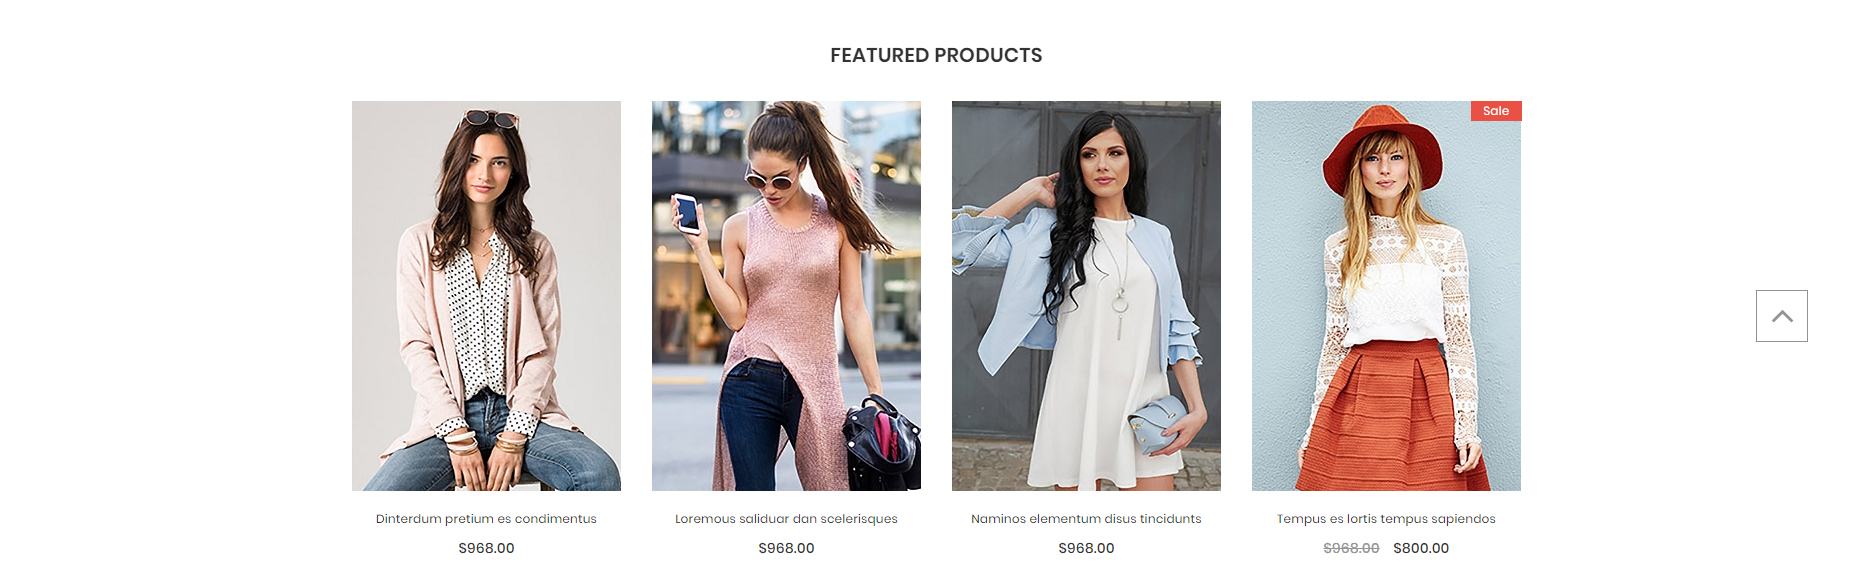Click the red hat on the fourth model

tap(1382, 150)
